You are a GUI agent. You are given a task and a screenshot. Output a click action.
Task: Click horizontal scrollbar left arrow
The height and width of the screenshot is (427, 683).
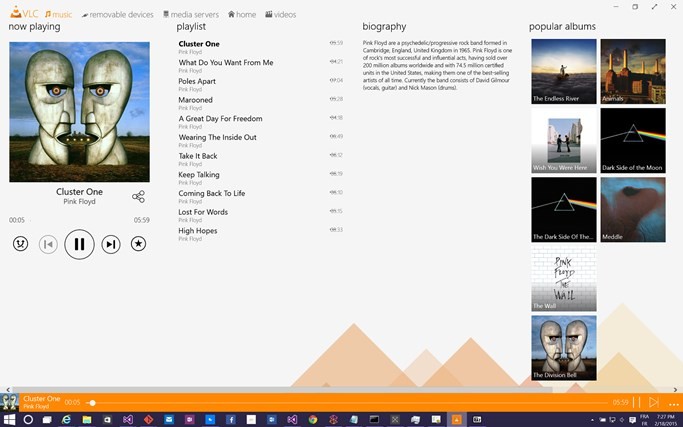click(x=7, y=390)
